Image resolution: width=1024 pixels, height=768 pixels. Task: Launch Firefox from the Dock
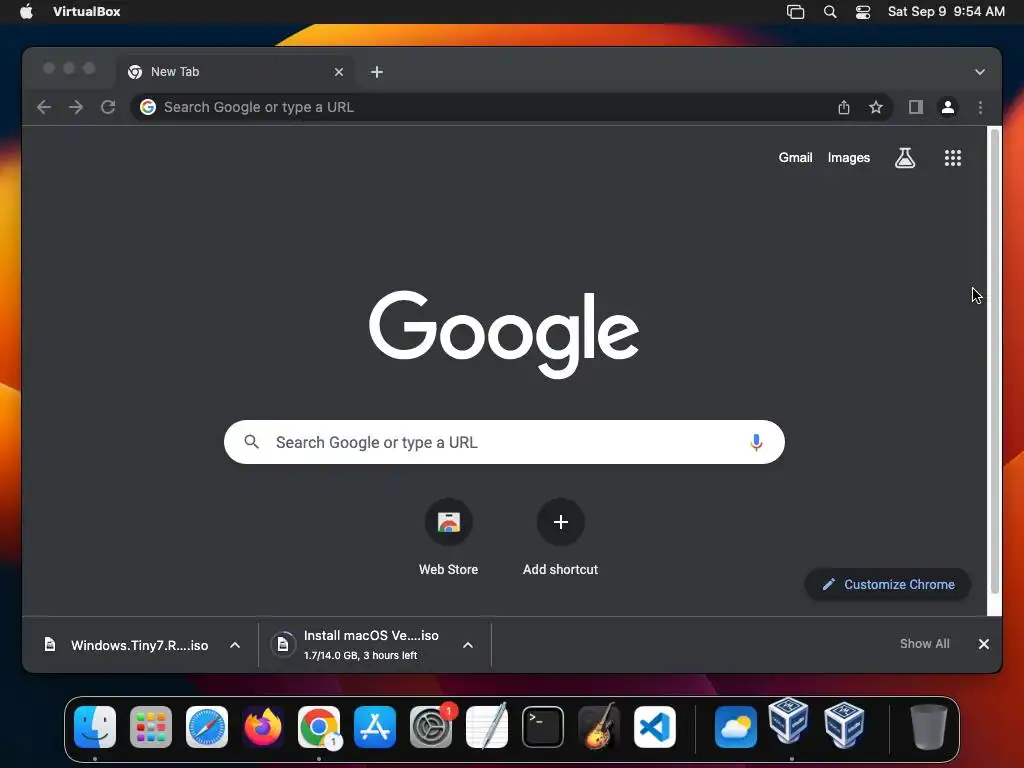(263, 727)
